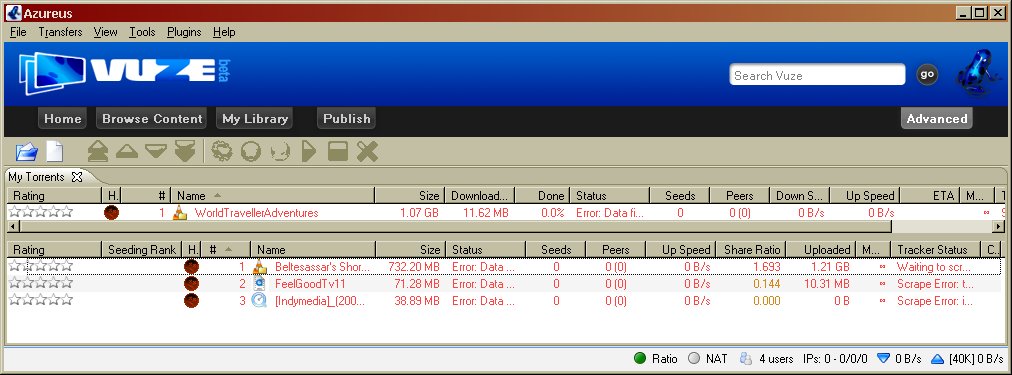1012x375 pixels.
Task: Move the torrent to bottom of queue
Action: [x=185, y=152]
